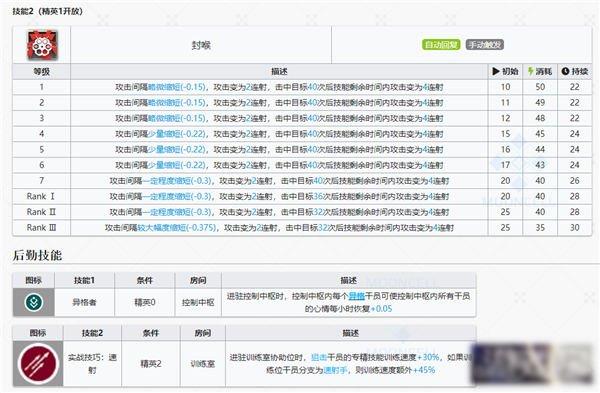The image size is (600, 393).
Task: Click the cost value 35 in Rank Ⅲ
Action: (x=540, y=227)
